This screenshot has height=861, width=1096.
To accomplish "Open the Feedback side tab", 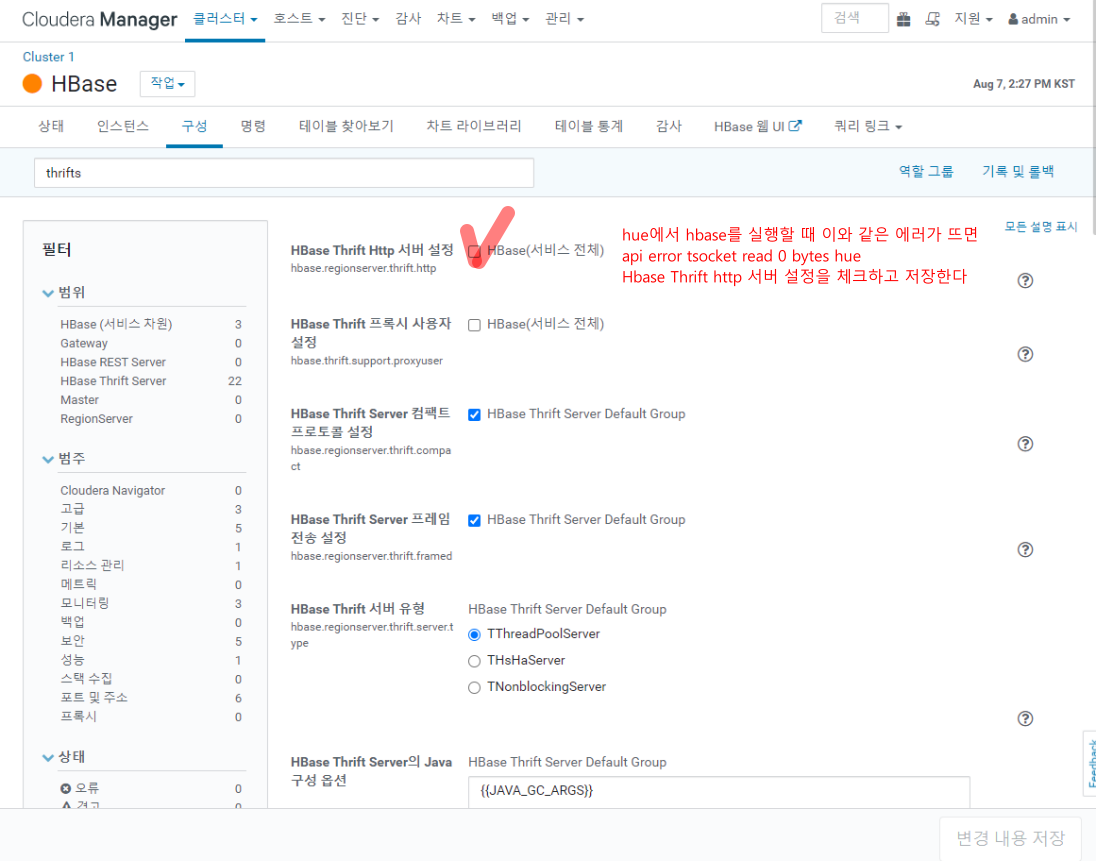I will tap(1090, 763).
